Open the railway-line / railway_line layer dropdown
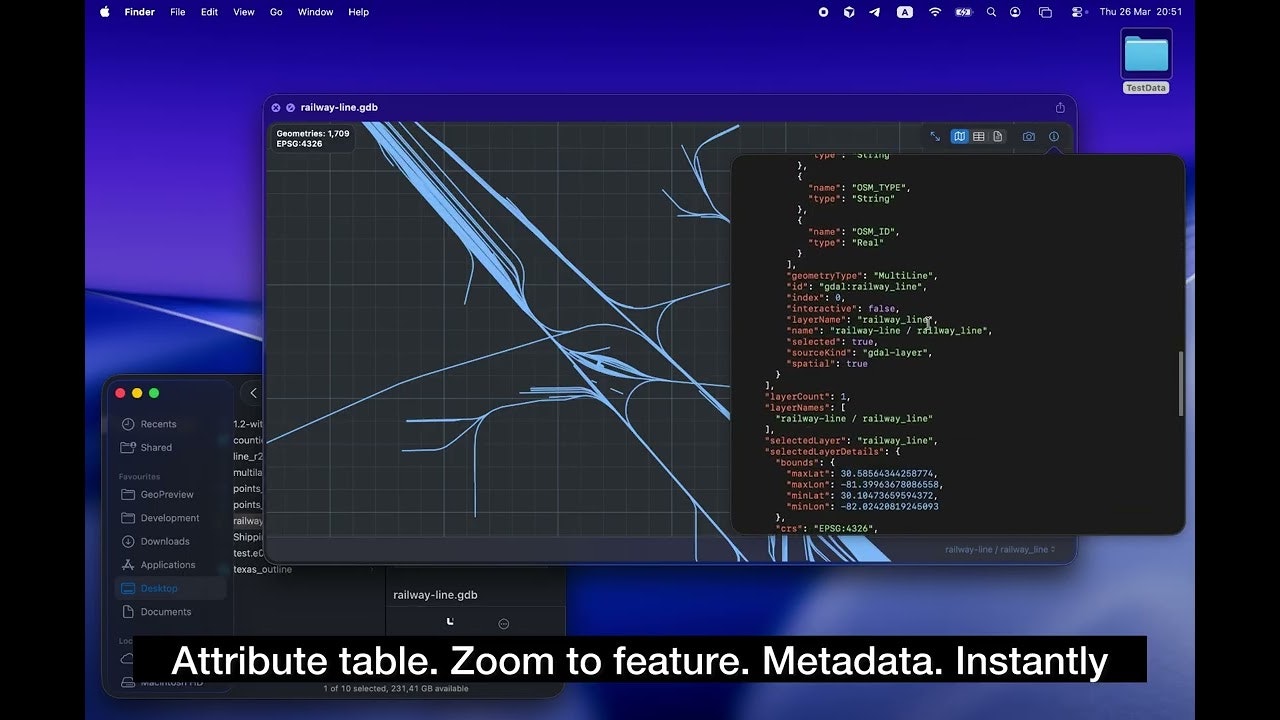 click(1000, 549)
